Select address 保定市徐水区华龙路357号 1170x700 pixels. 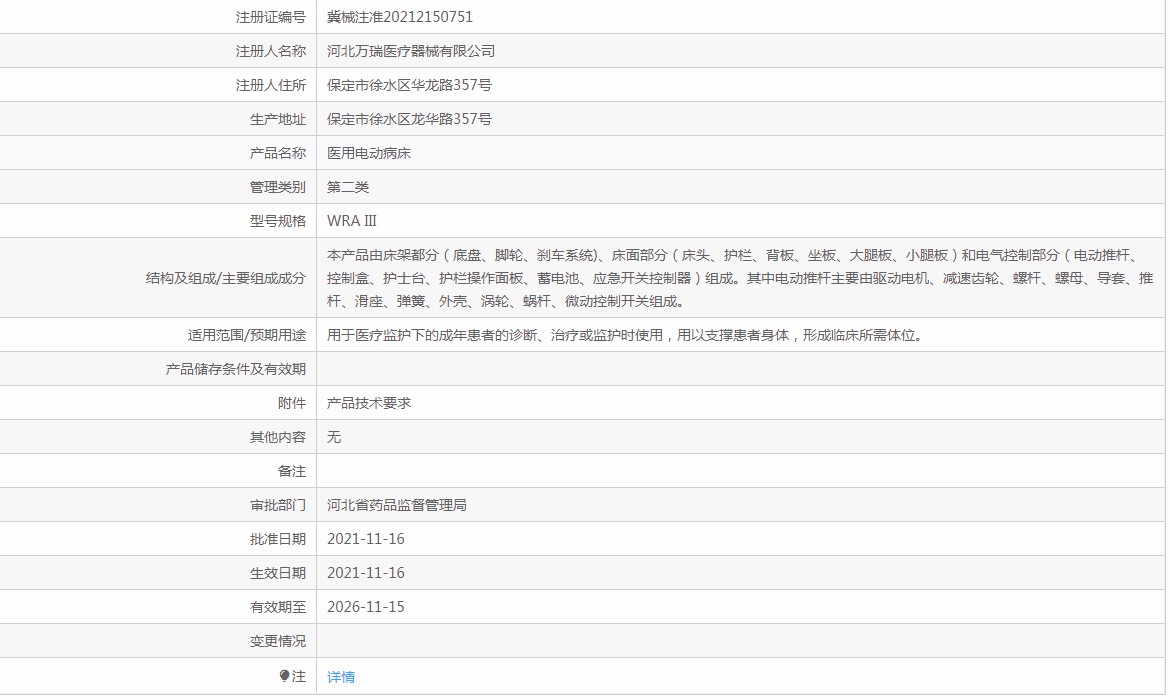[410, 85]
